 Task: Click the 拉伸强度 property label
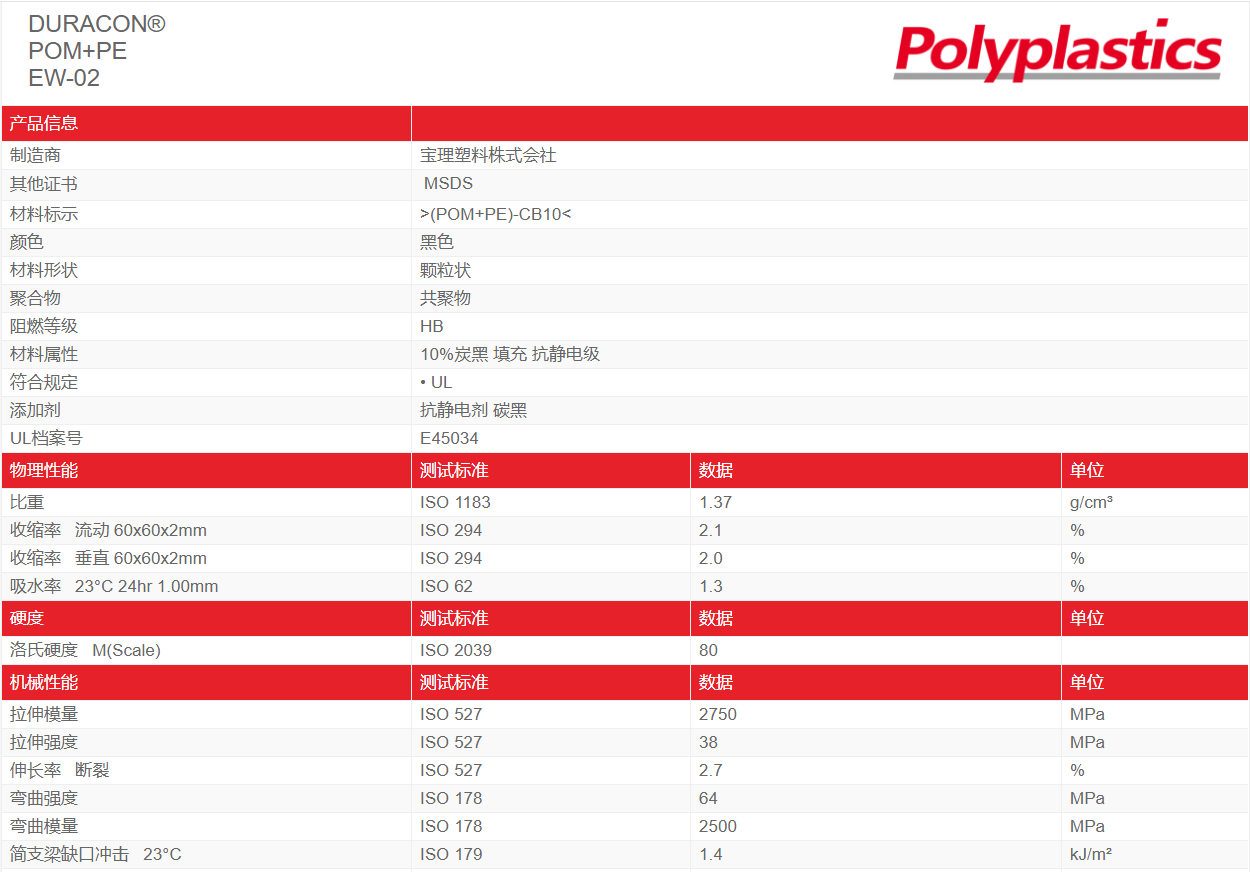(44, 742)
